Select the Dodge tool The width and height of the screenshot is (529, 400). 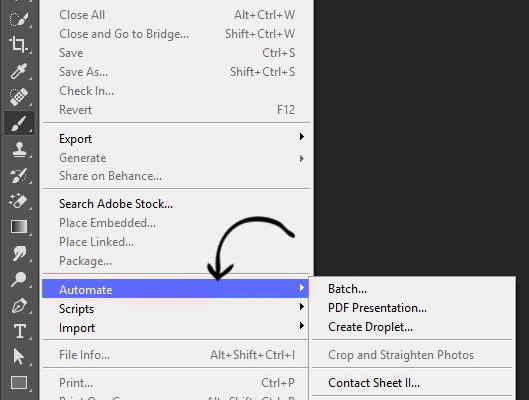tap(19, 279)
